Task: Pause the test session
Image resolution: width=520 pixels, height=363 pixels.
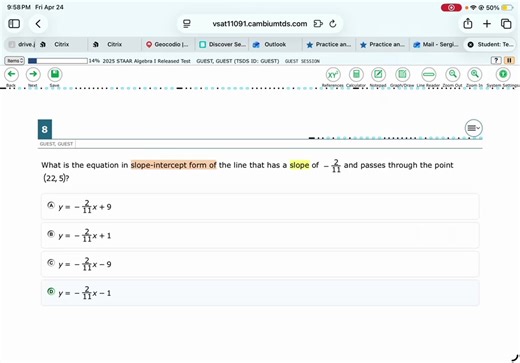Action: [509, 60]
